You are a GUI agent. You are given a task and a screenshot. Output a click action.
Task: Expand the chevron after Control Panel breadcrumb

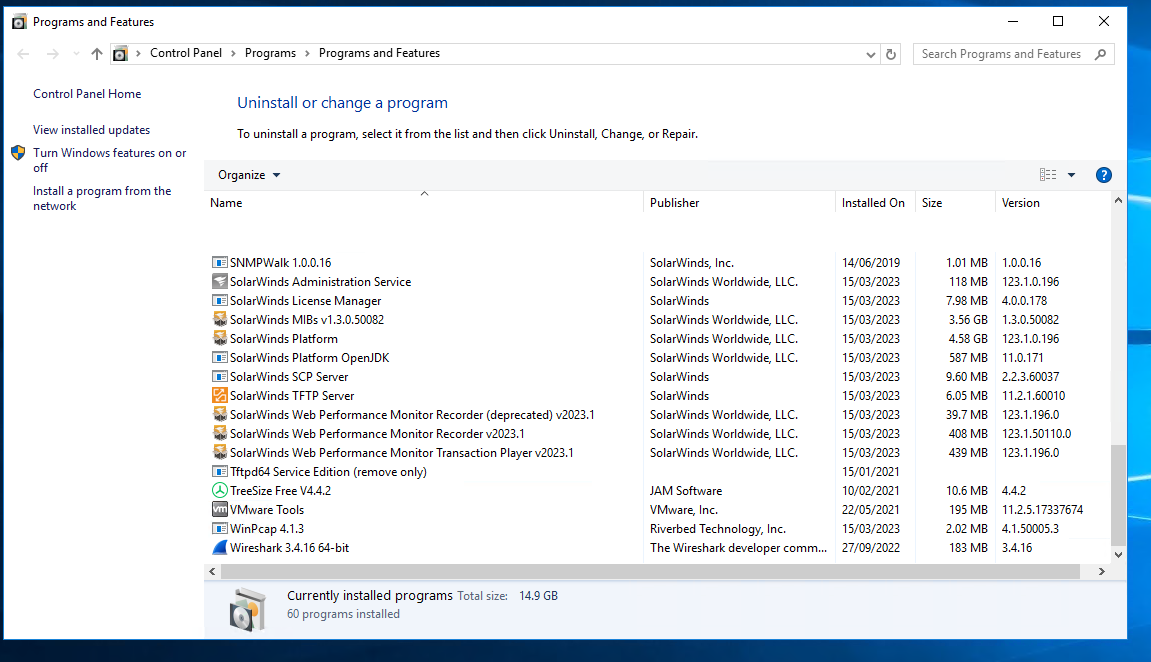pyautogui.click(x=233, y=54)
